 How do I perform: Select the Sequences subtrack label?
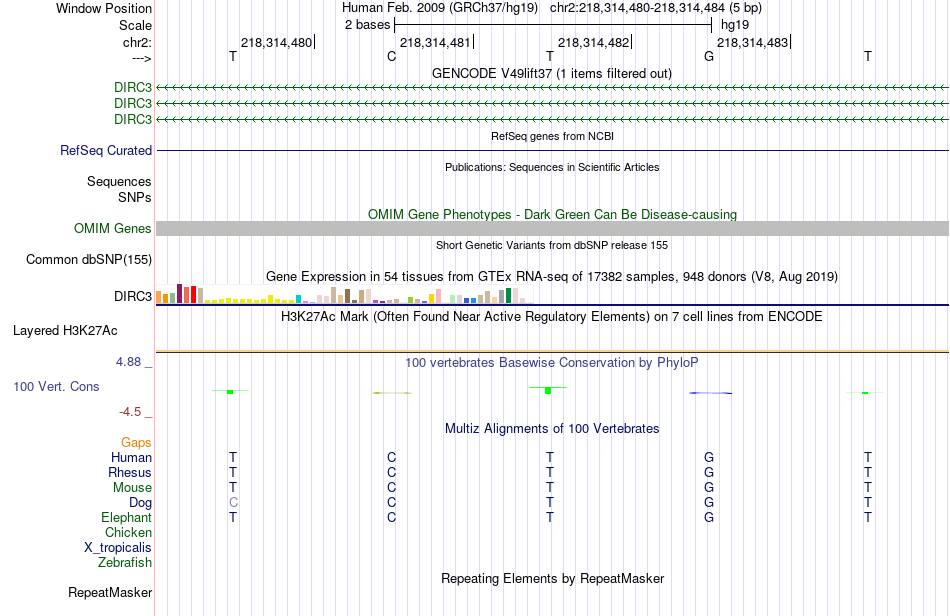pyautogui.click(x=119, y=181)
